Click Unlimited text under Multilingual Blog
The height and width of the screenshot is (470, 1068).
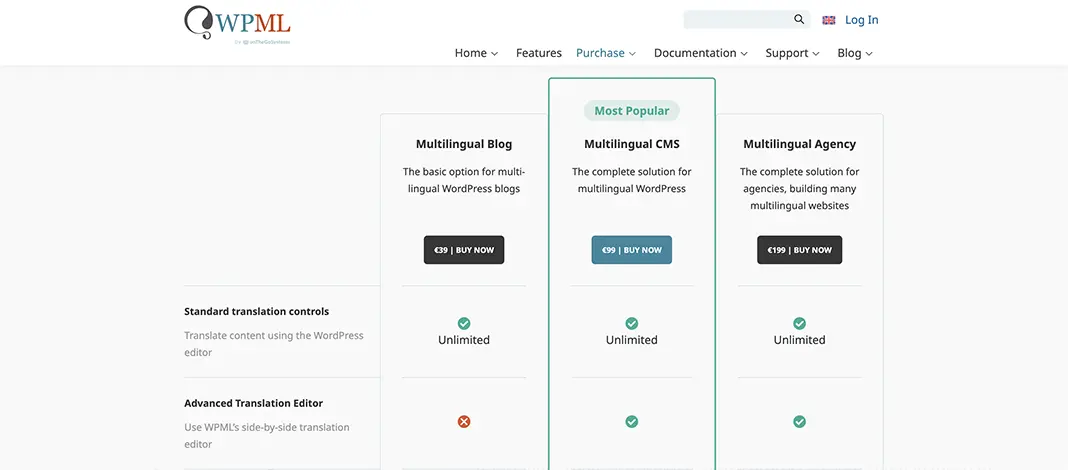(x=464, y=340)
